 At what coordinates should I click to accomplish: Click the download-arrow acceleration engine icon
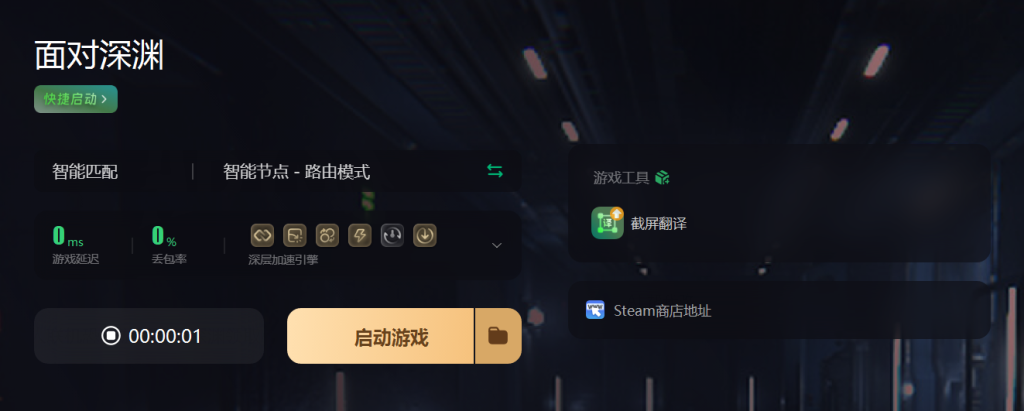[x=425, y=235]
